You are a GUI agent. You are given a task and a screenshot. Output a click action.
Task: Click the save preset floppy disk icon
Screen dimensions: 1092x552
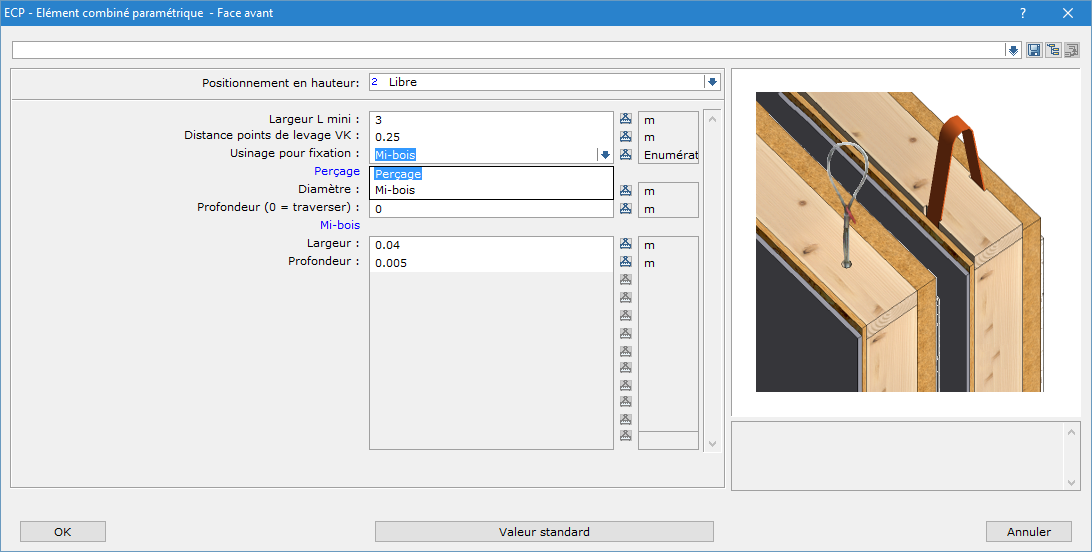(1034, 50)
